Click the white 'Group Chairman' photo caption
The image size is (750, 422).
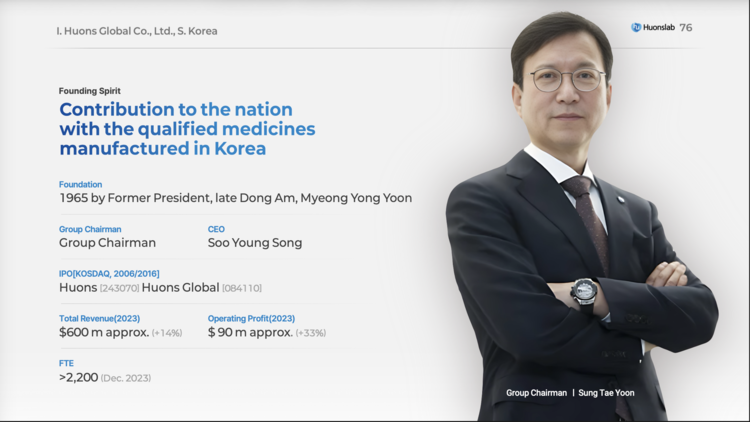point(536,393)
